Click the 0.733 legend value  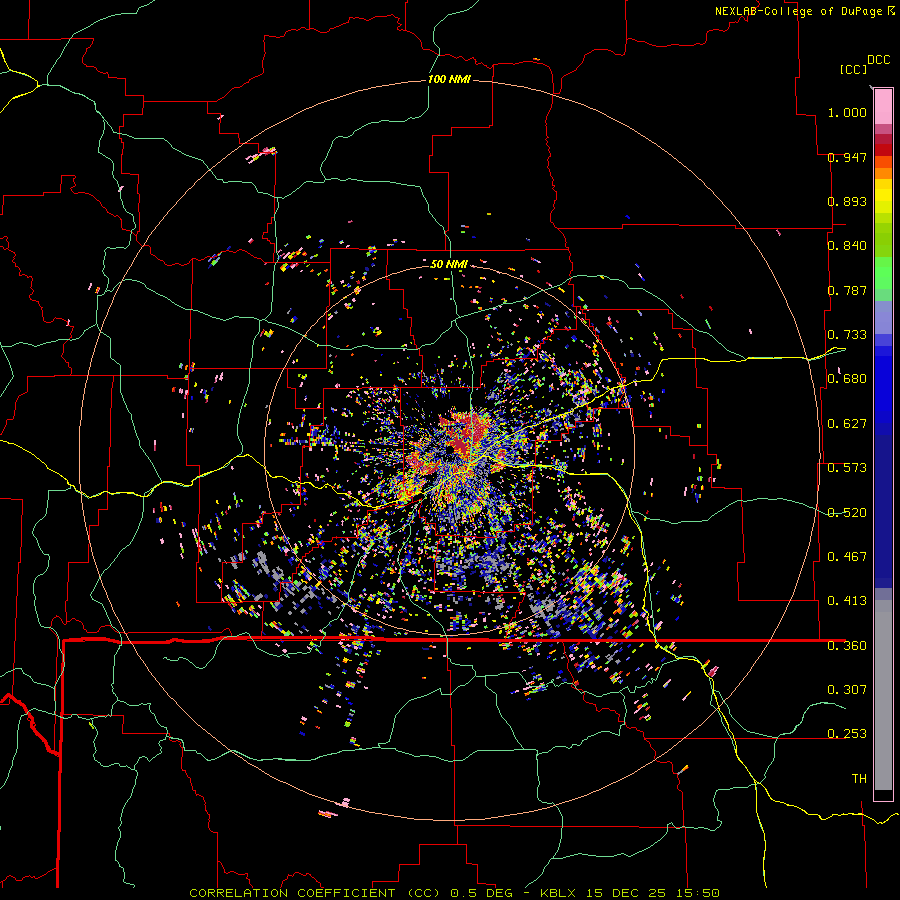tap(847, 335)
